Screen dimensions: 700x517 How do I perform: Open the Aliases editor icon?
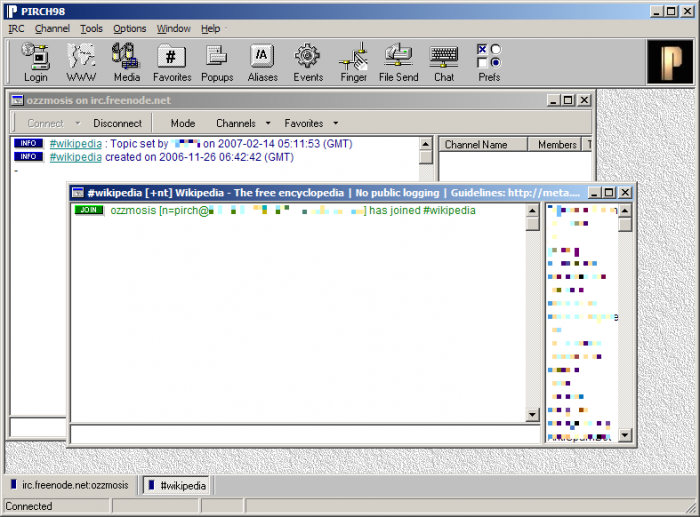(x=262, y=56)
